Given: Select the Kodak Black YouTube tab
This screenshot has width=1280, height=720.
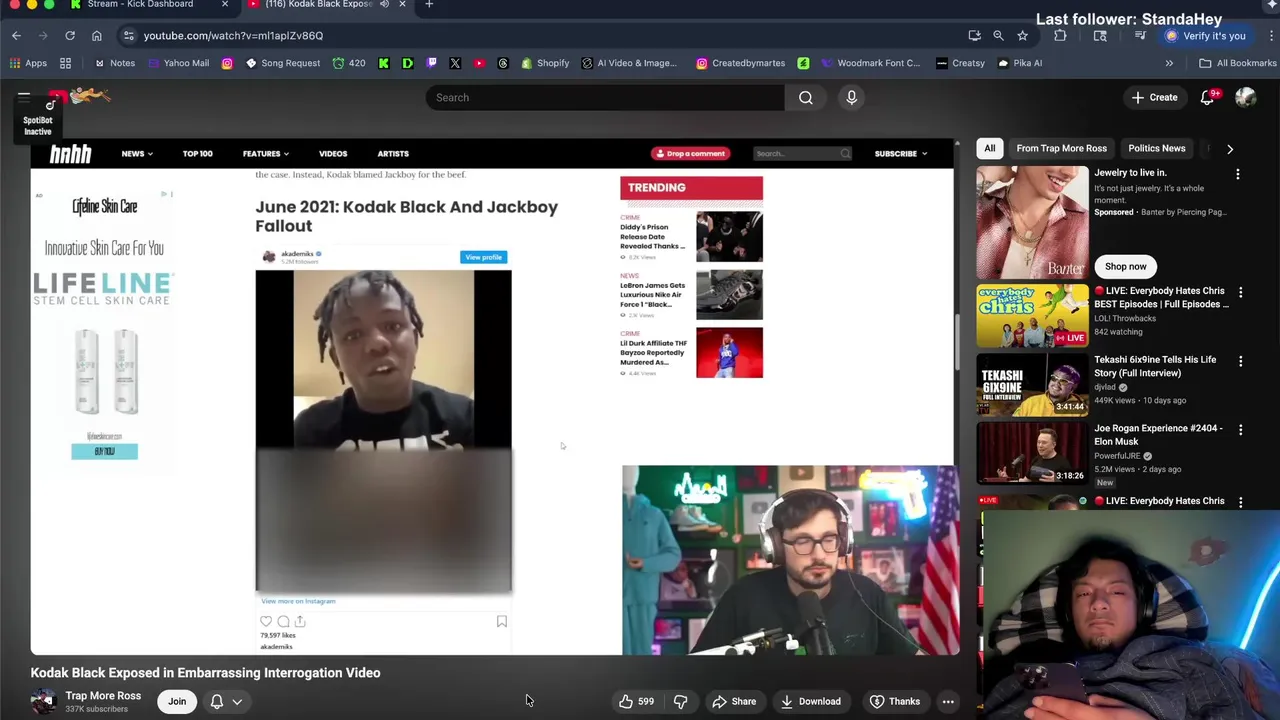Looking at the screenshot, I should point(318,5).
